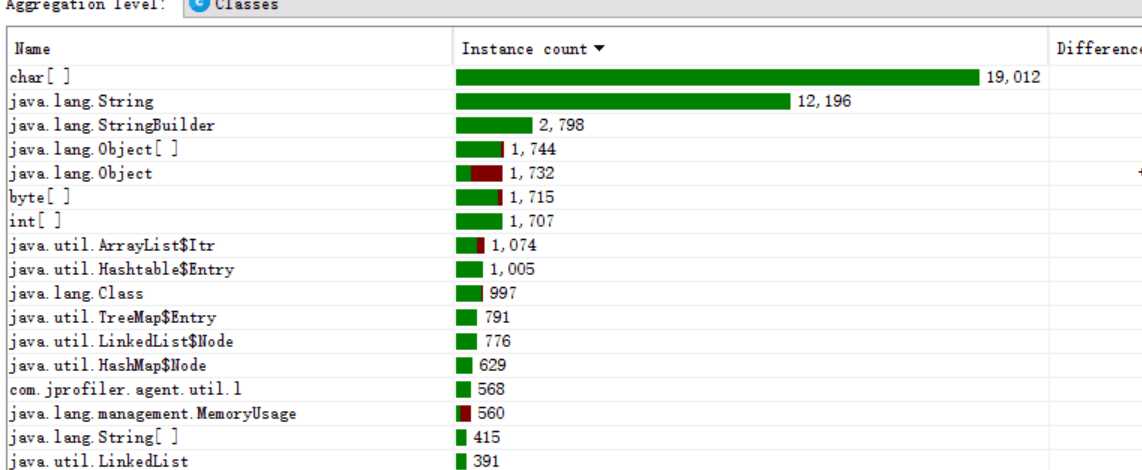1142x470 pixels.
Task: Click the Classes aggregation level icon
Action: pyautogui.click(x=199, y=4)
